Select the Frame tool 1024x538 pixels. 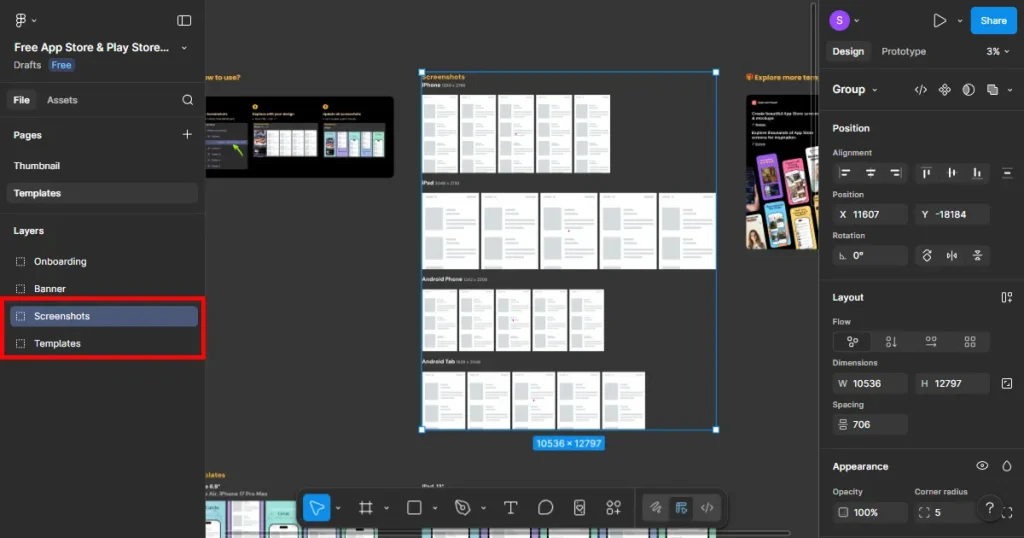coord(366,508)
